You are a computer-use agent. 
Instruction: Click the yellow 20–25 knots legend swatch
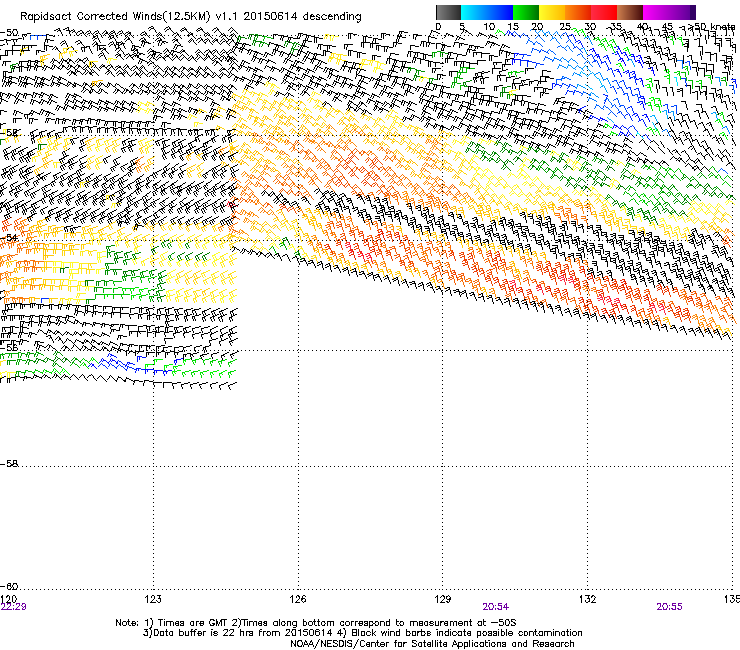pyautogui.click(x=552, y=12)
